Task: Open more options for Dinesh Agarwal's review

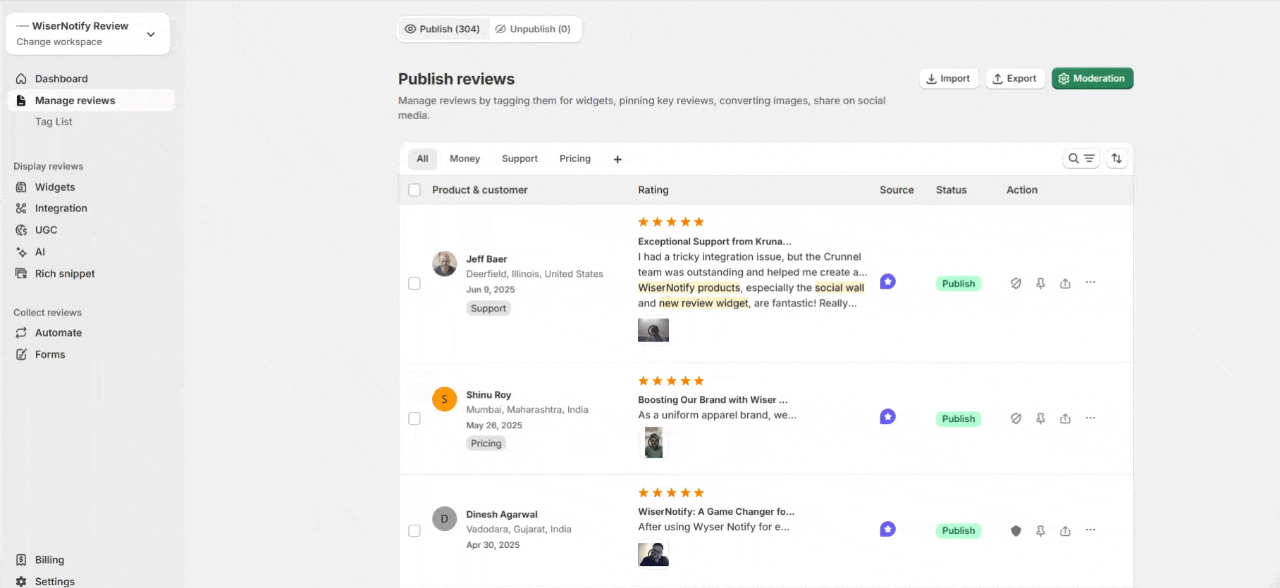Action: tap(1090, 530)
